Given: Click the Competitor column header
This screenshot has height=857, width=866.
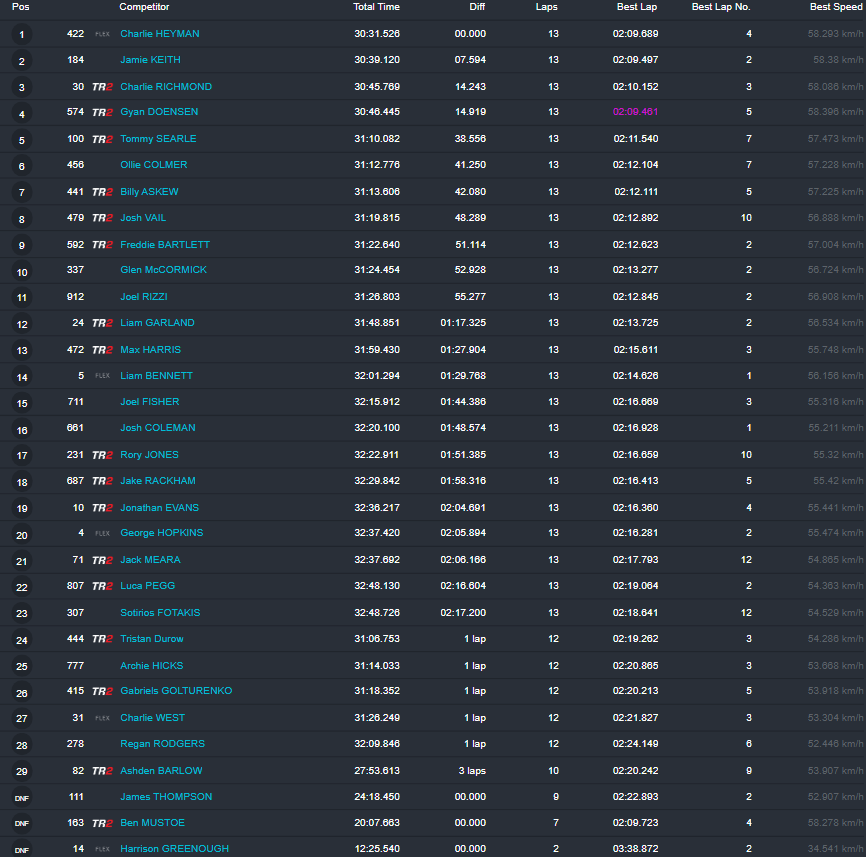Looking at the screenshot, I should [144, 7].
